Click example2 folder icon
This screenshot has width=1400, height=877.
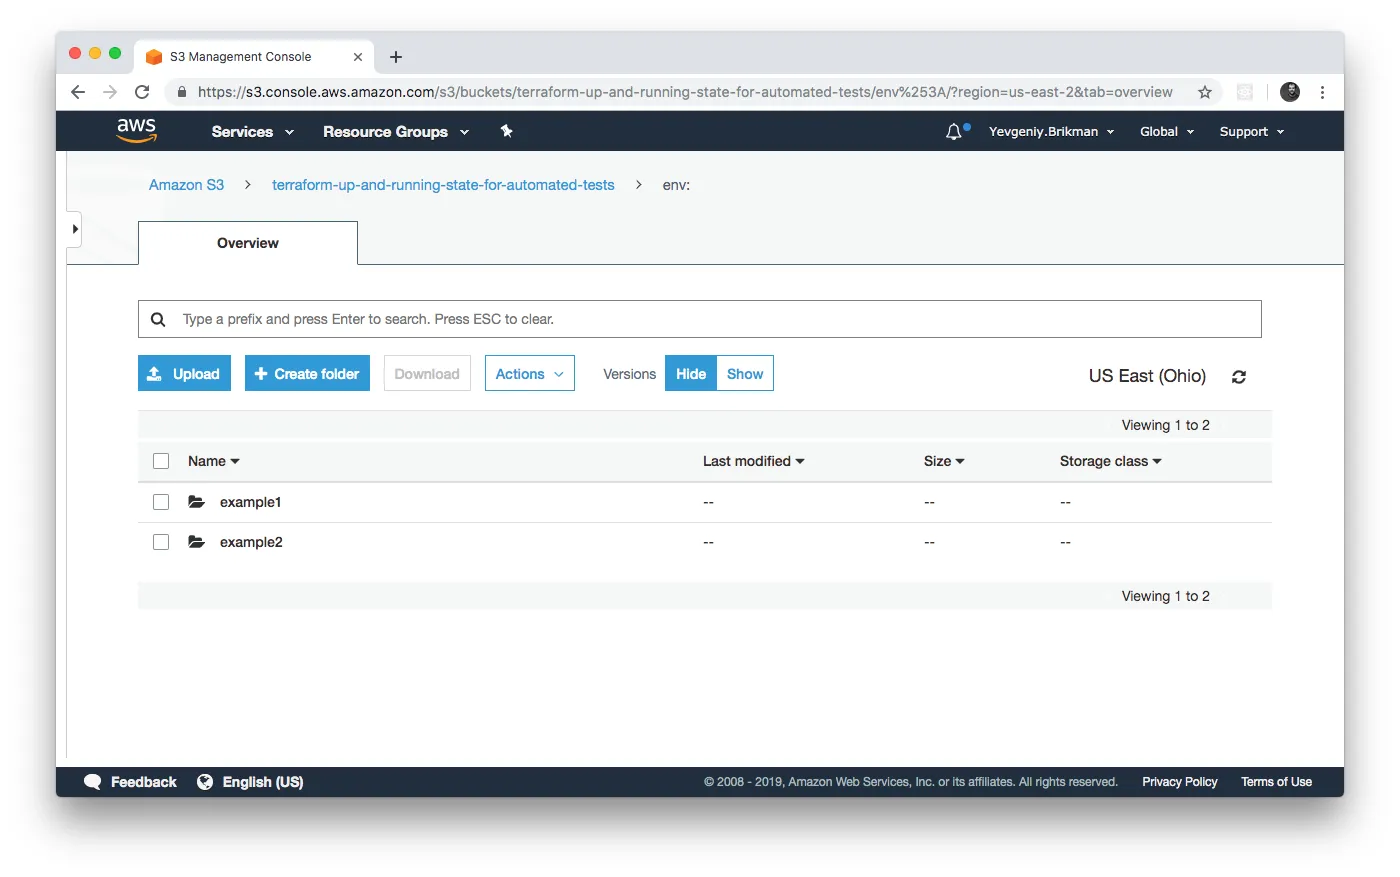pyautogui.click(x=197, y=542)
